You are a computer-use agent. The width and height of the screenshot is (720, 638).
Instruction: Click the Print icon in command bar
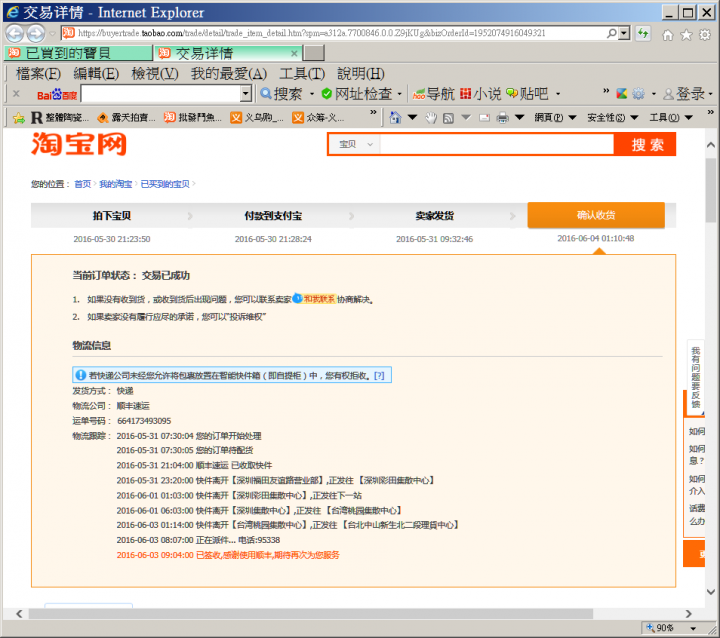502,118
